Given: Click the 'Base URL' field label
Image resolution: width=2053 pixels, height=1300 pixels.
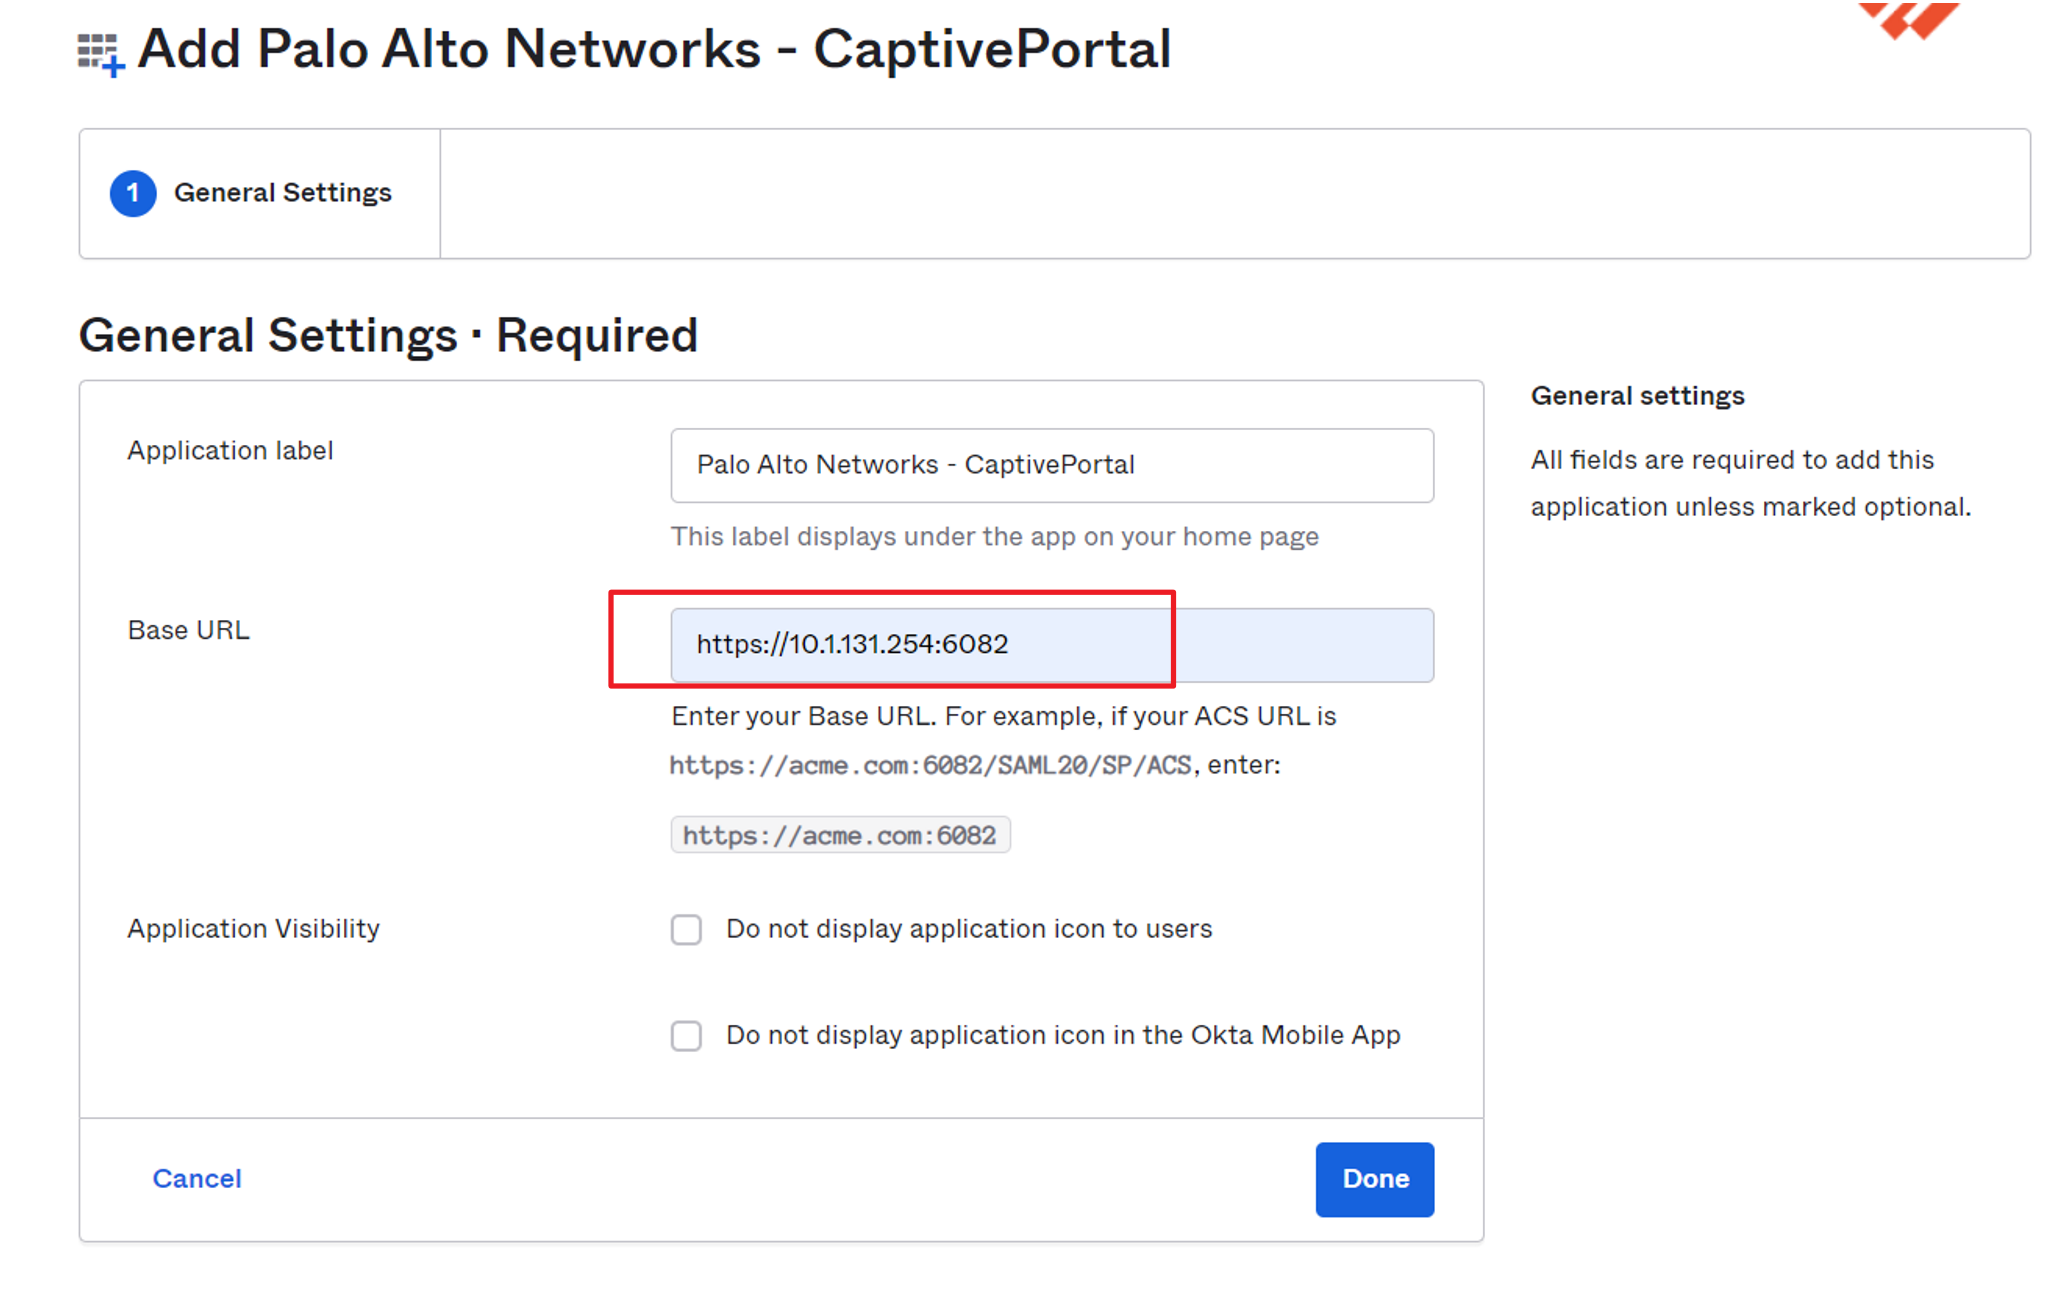Looking at the screenshot, I should point(188,630).
